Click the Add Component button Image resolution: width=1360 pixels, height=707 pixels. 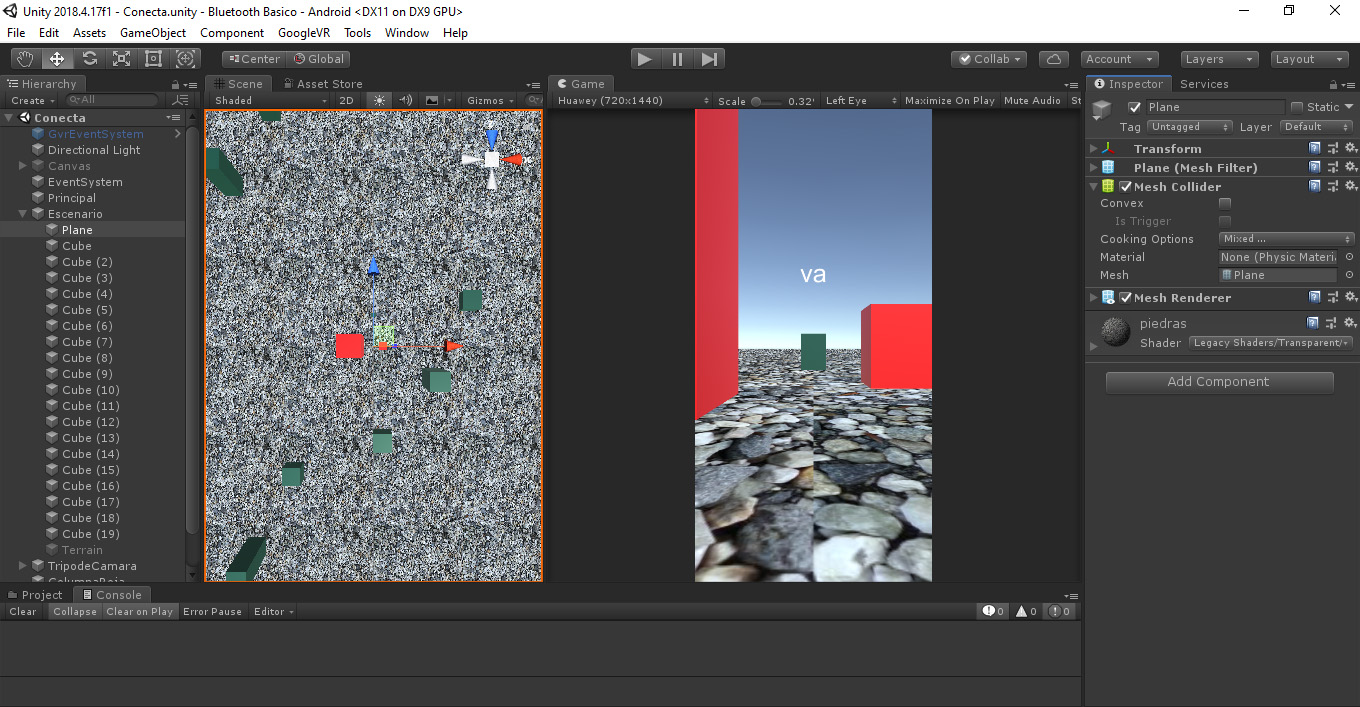tap(1219, 382)
